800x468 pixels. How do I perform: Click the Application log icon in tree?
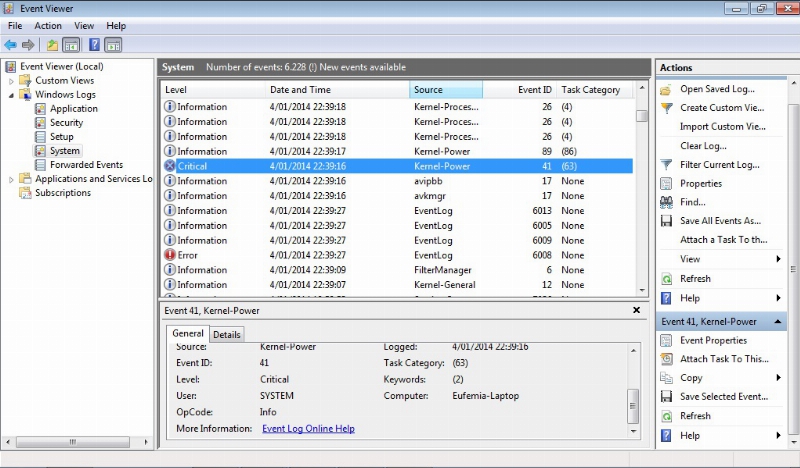pyautogui.click(x=40, y=109)
